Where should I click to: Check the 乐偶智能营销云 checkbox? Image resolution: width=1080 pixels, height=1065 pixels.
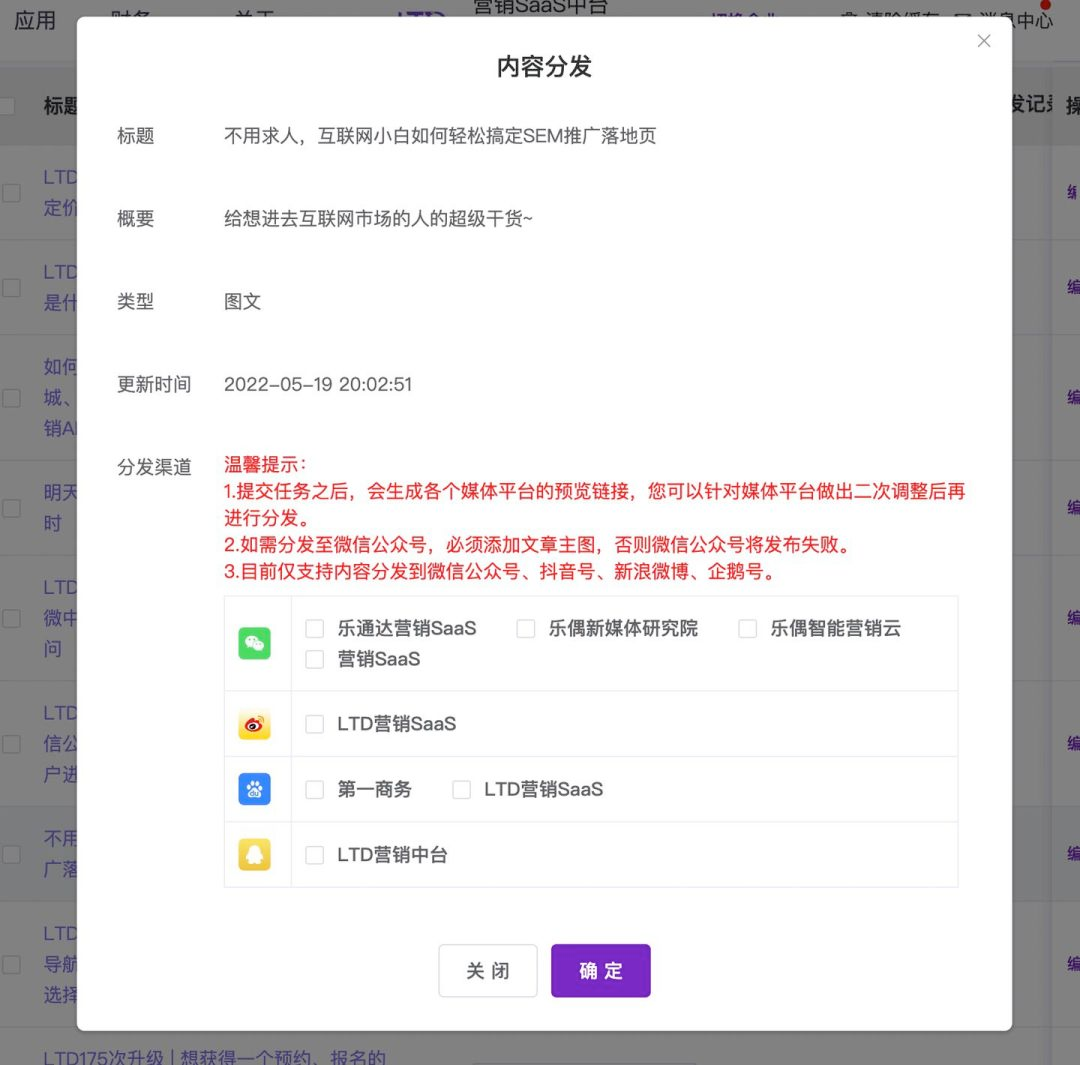[x=747, y=628]
